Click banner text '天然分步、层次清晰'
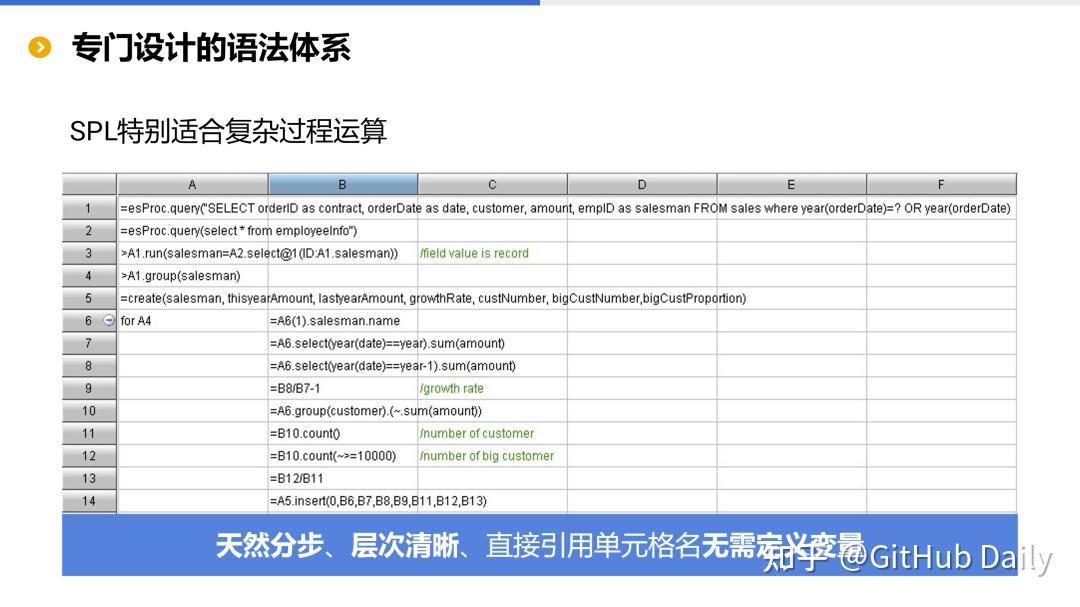 pyautogui.click(x=337, y=545)
